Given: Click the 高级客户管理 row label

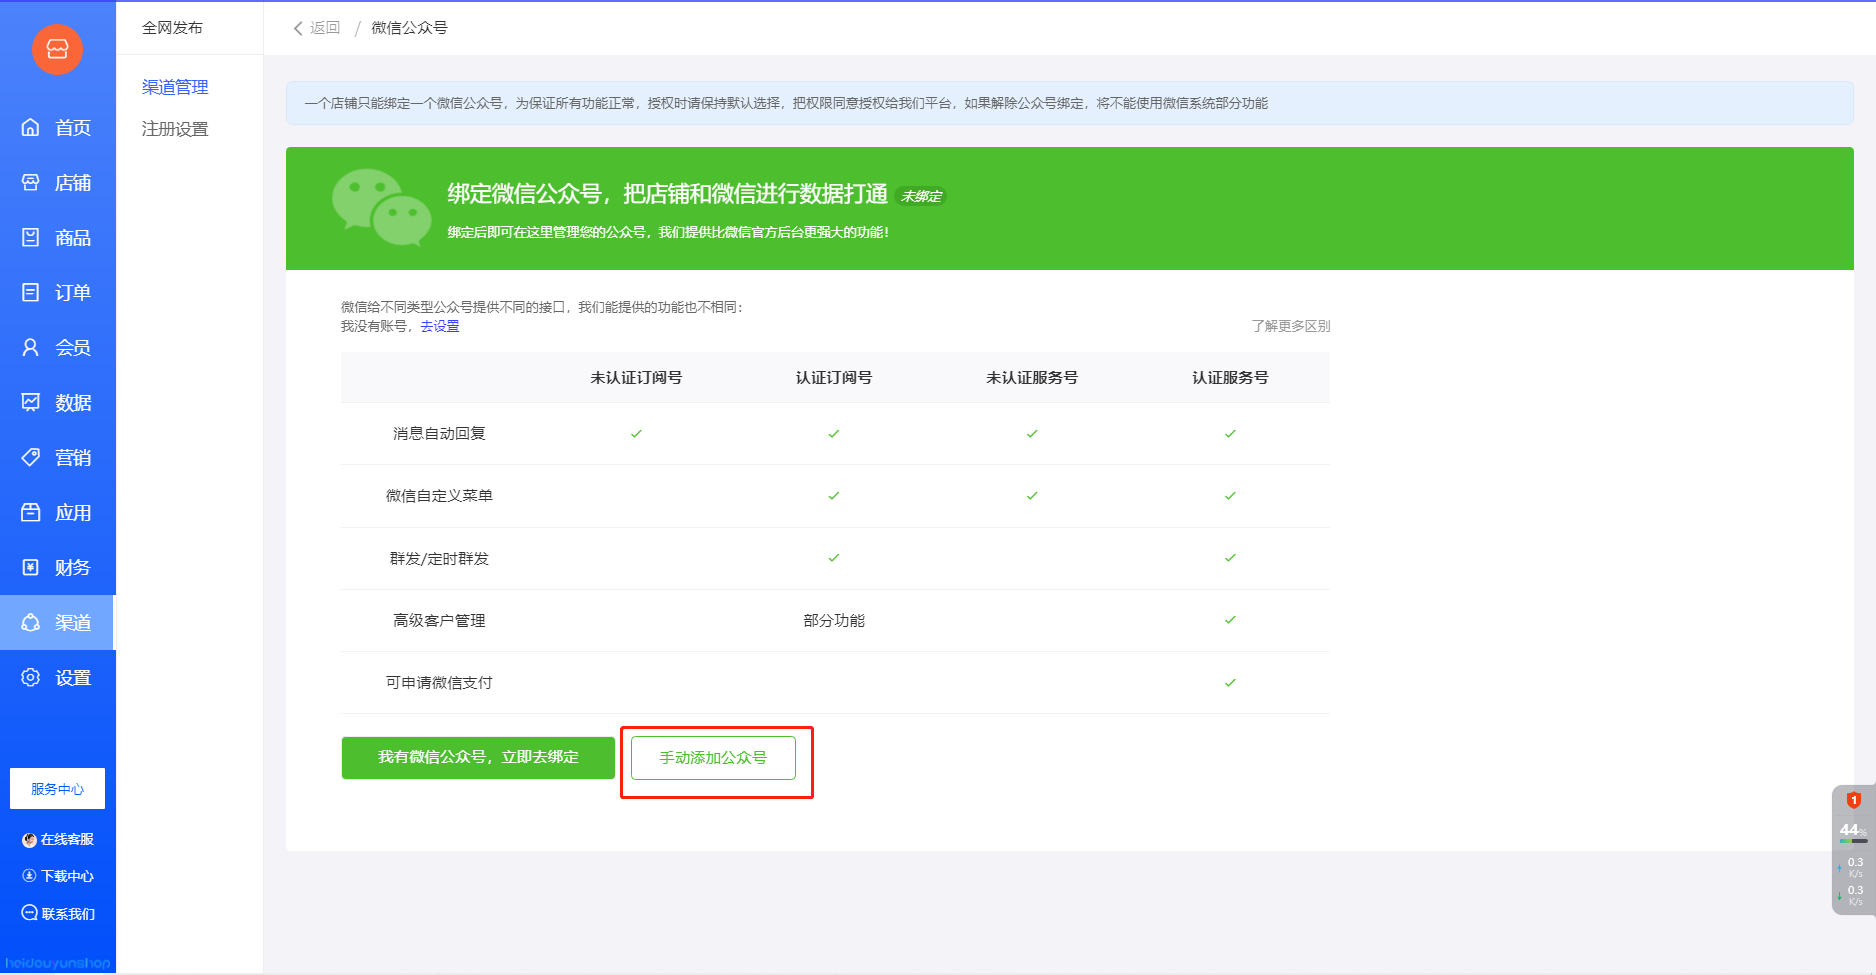Looking at the screenshot, I should tap(439, 621).
